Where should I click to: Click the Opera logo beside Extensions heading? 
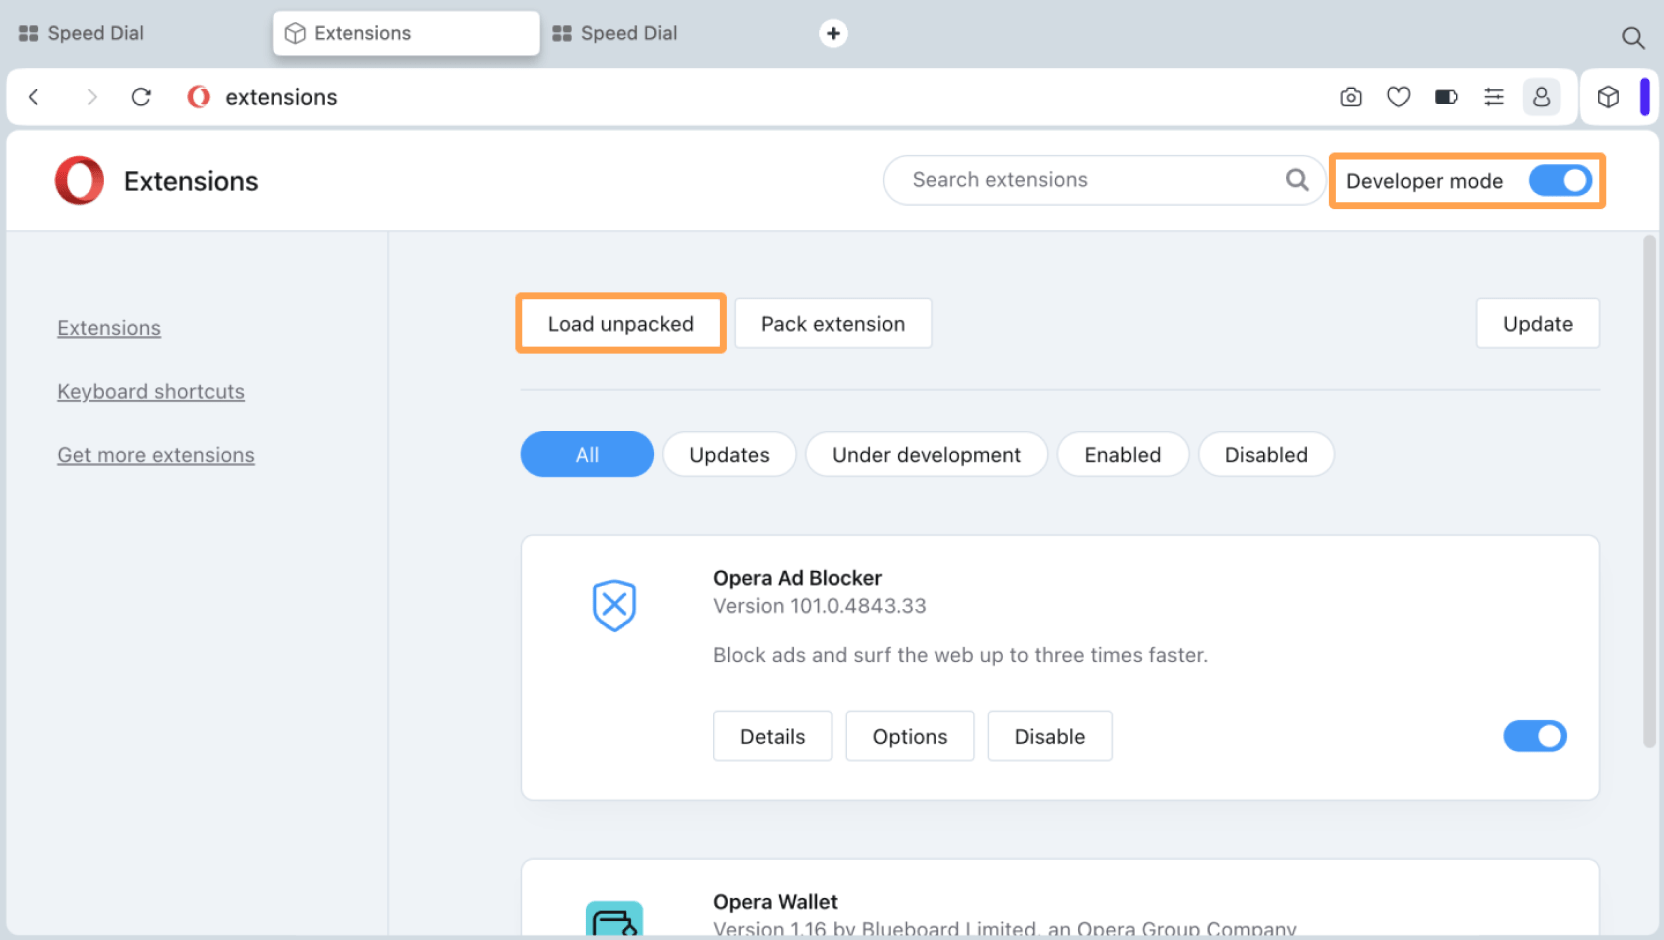(x=79, y=181)
